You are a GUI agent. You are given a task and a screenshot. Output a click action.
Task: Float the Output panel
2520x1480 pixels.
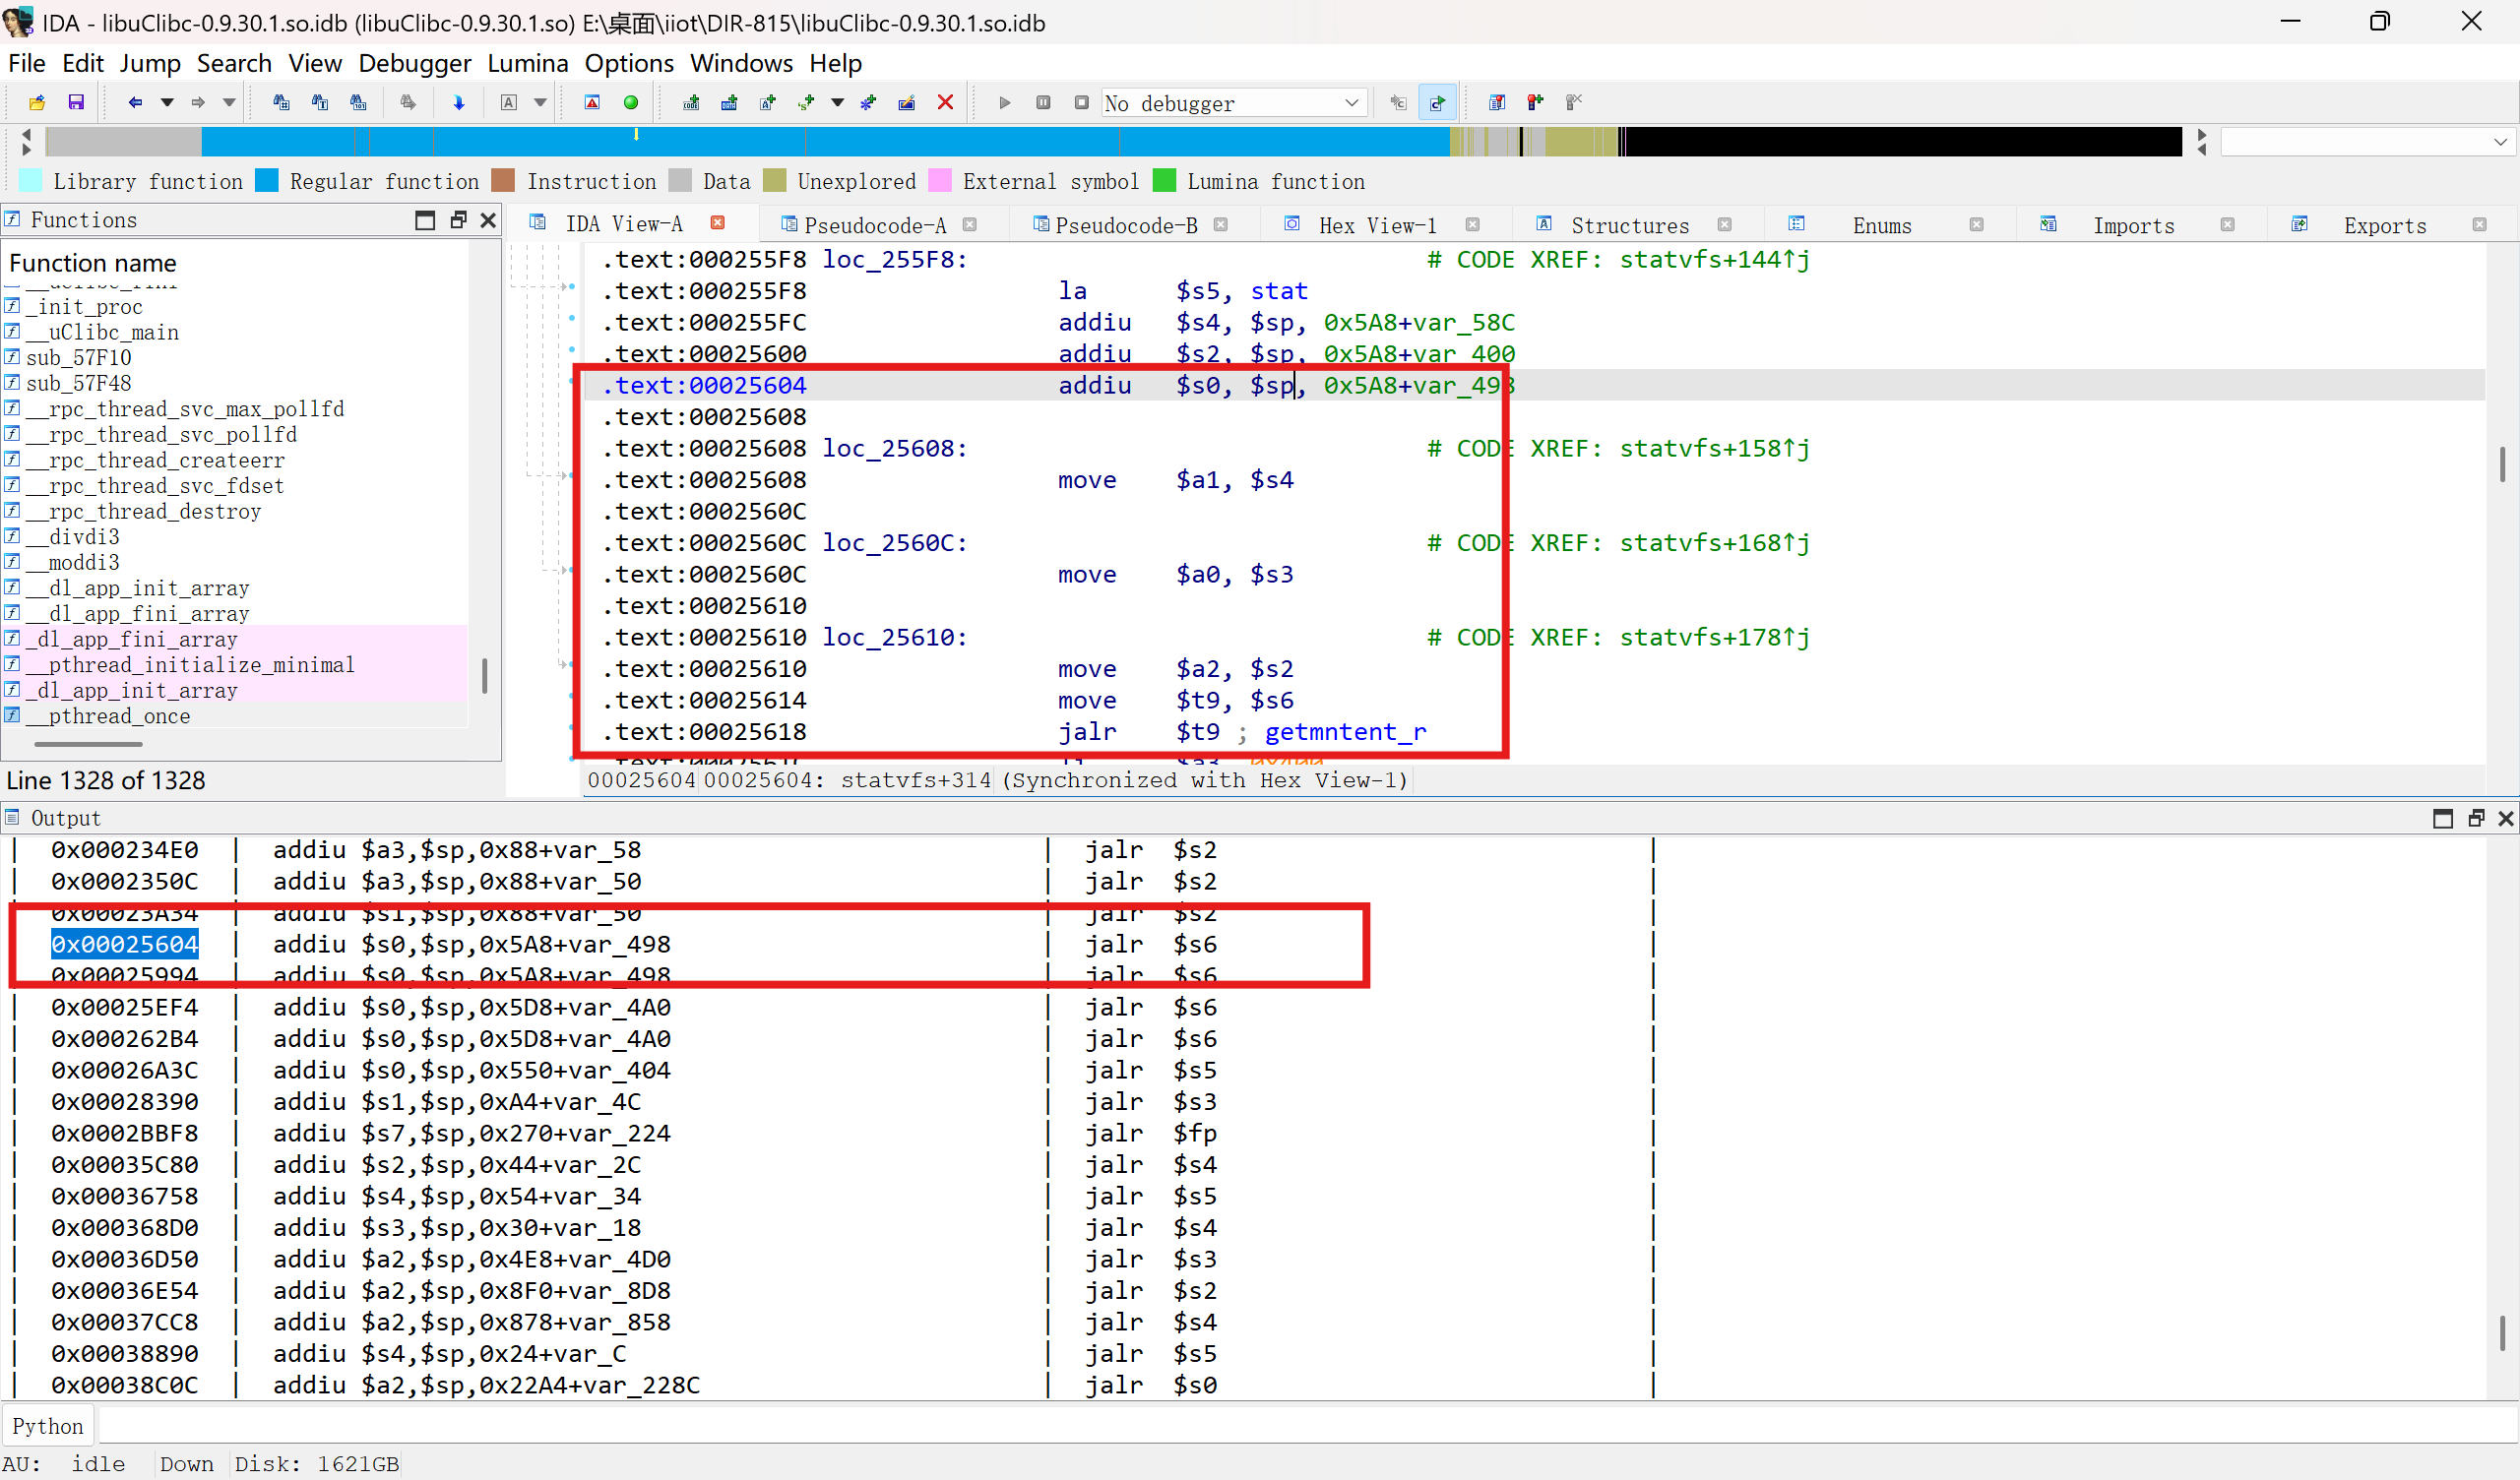tap(2475, 819)
